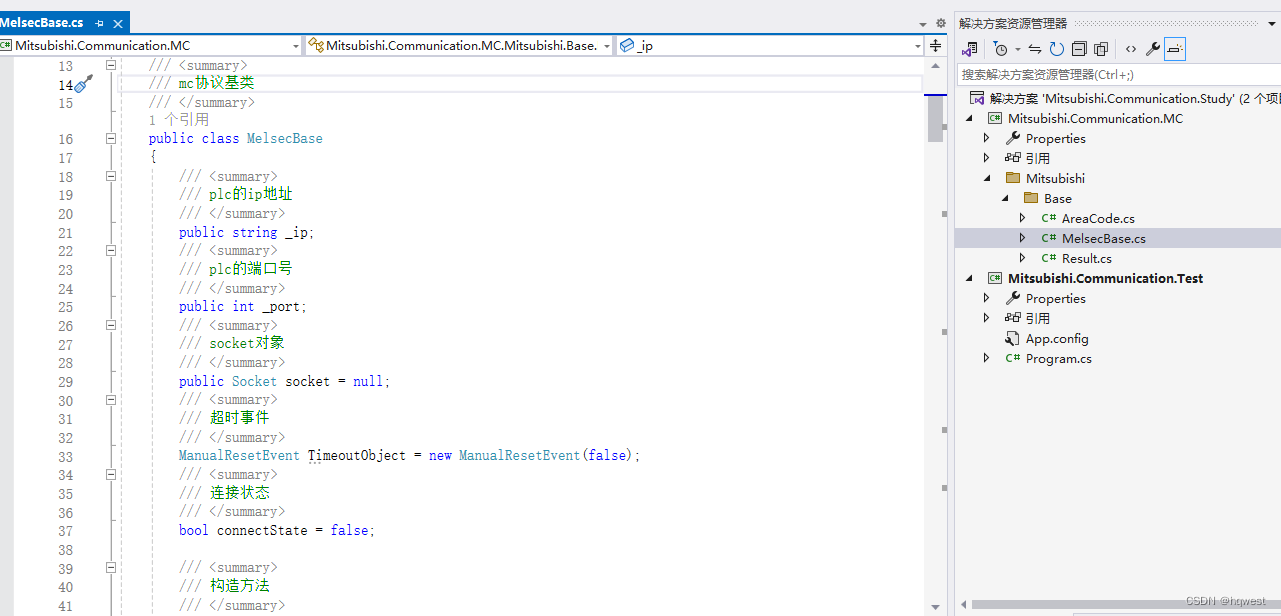Screen dimensions: 1281x616
Task: Click the screwdriver quick actions icon
Action: pos(84,85)
